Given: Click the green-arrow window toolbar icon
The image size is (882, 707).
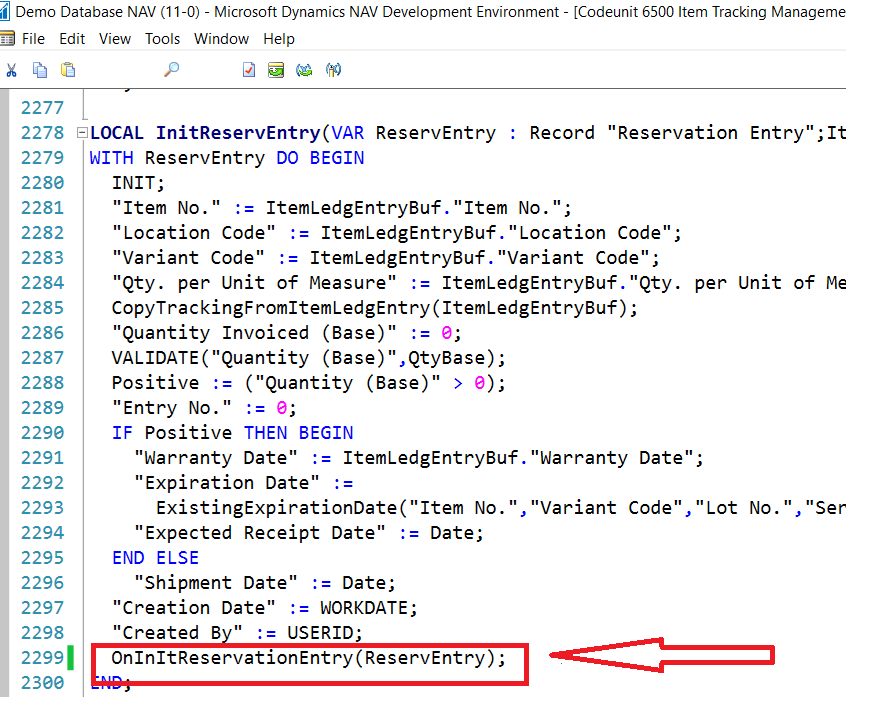Looking at the screenshot, I should point(276,70).
